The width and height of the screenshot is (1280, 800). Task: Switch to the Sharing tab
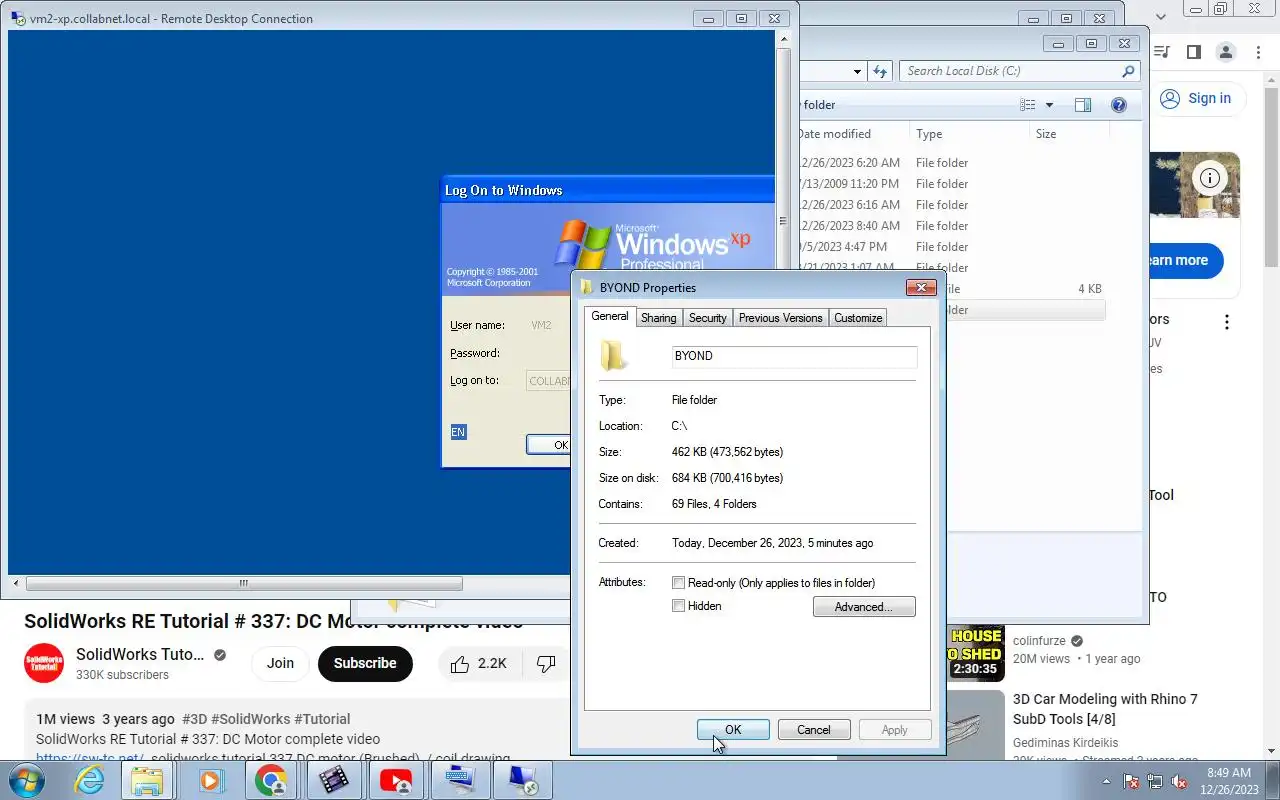(658, 318)
